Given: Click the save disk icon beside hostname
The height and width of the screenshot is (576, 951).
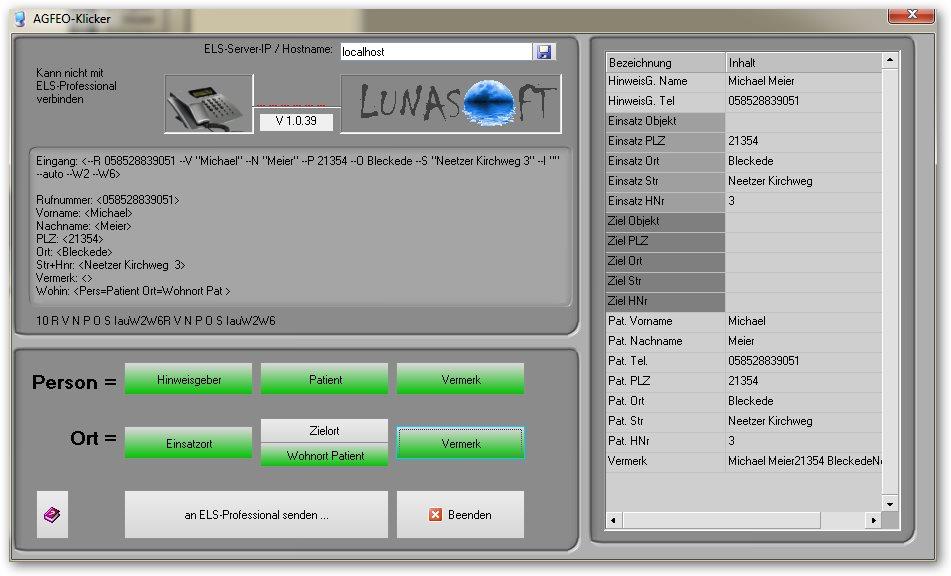Looking at the screenshot, I should pos(544,51).
